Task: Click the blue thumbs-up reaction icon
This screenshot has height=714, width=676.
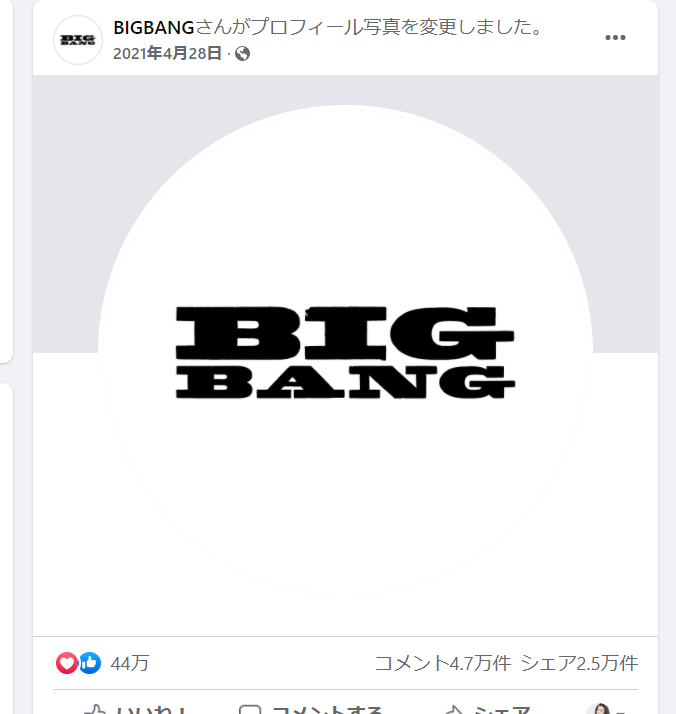Action: (90, 663)
